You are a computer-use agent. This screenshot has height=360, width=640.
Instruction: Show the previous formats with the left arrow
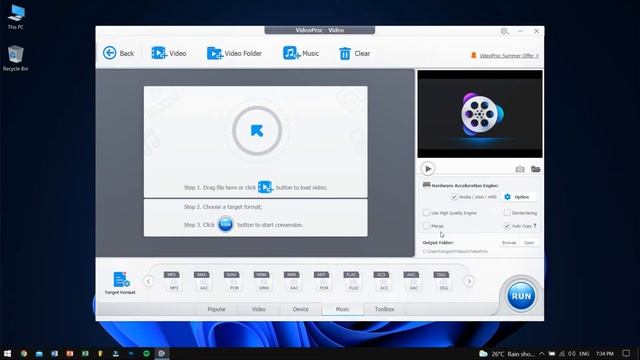tap(149, 281)
